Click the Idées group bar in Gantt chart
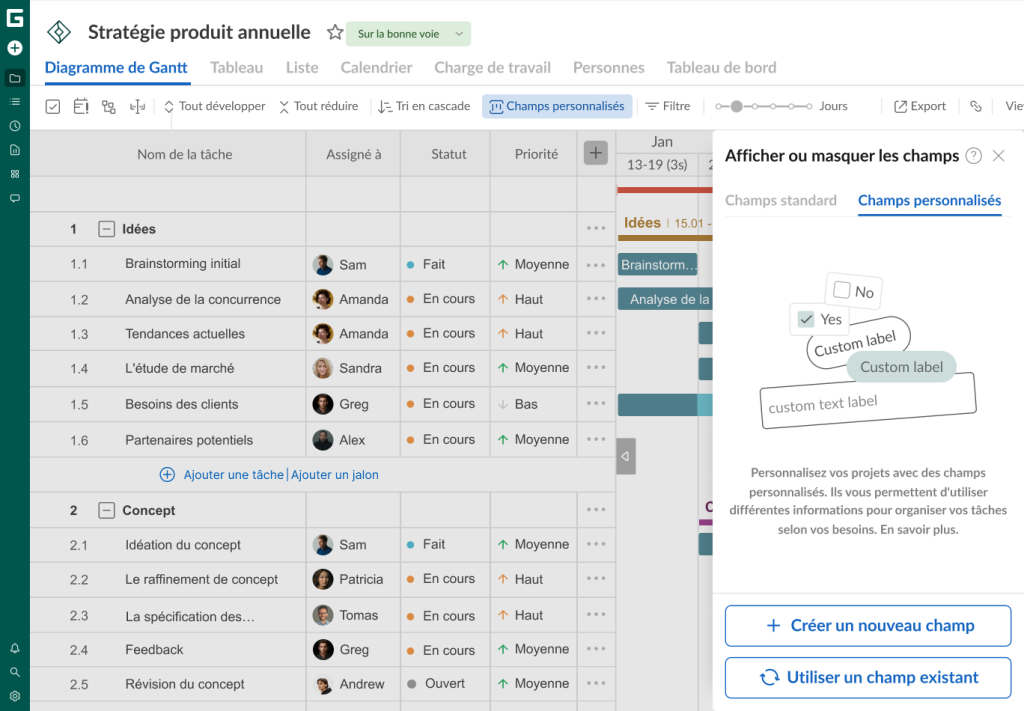Image resolution: width=1024 pixels, height=711 pixels. coord(665,237)
